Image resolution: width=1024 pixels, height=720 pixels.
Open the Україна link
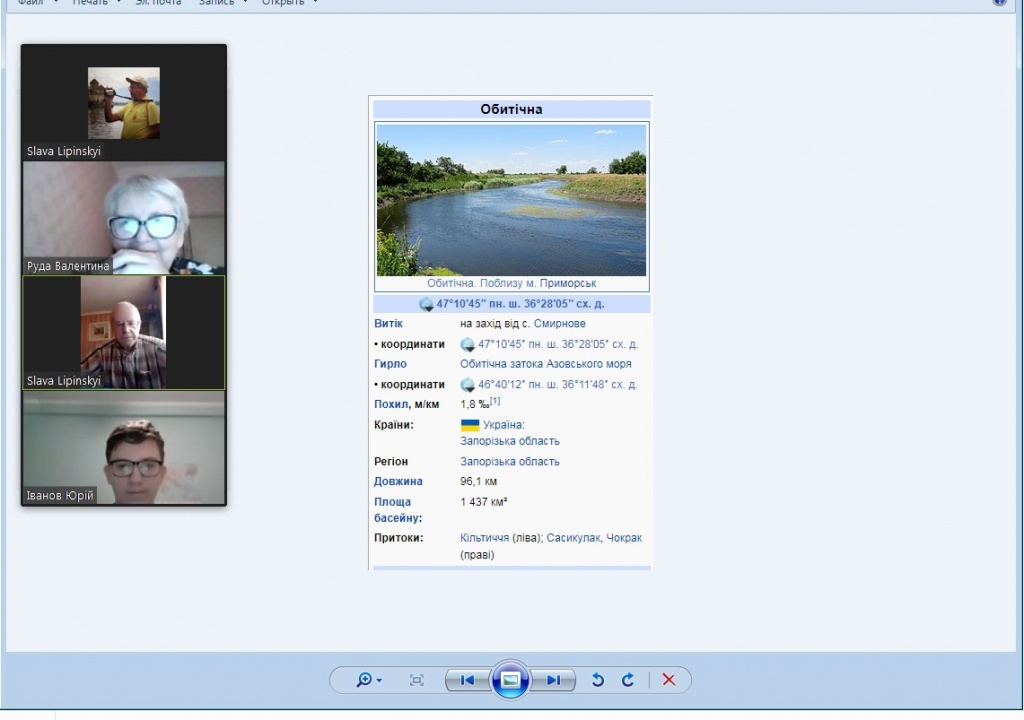click(502, 425)
